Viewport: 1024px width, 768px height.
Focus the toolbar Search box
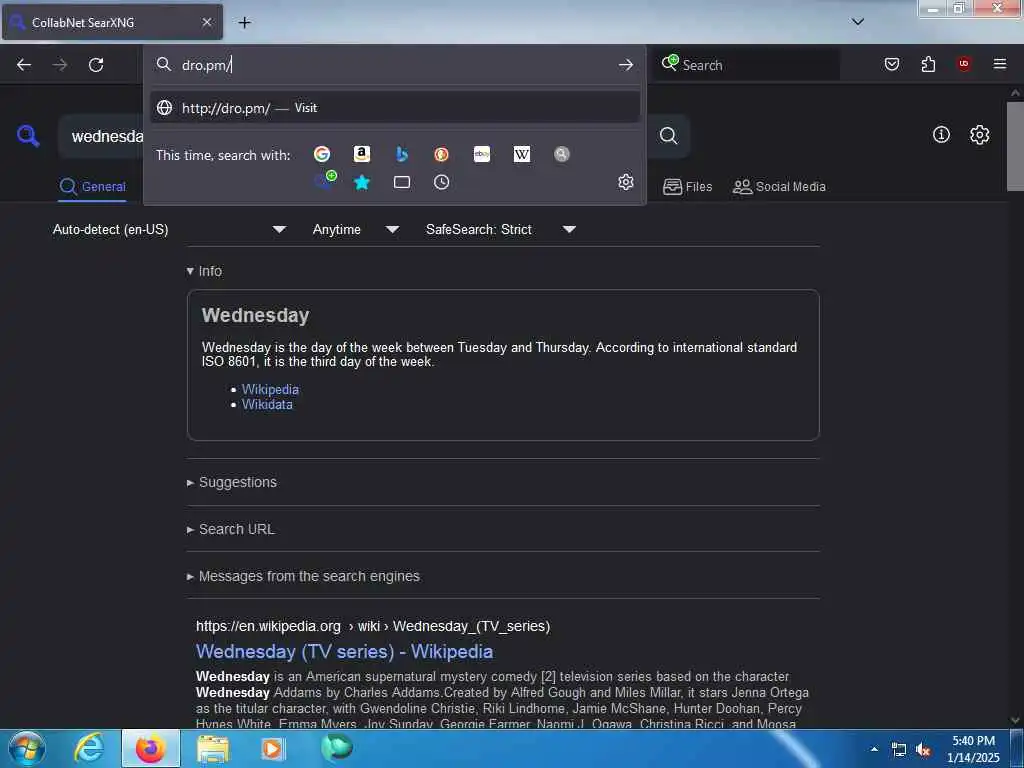(x=746, y=65)
